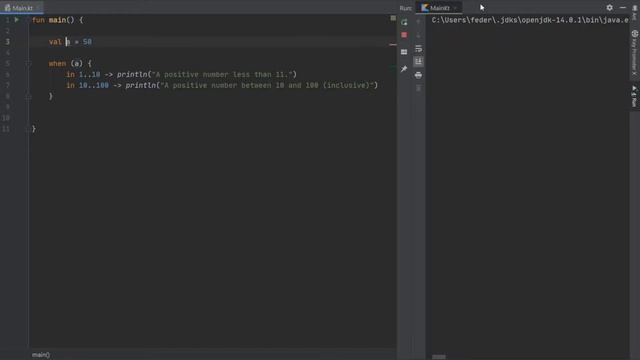Hide the Run tool window with minimize dash
640x360 pixels.
pyautogui.click(x=622, y=7)
